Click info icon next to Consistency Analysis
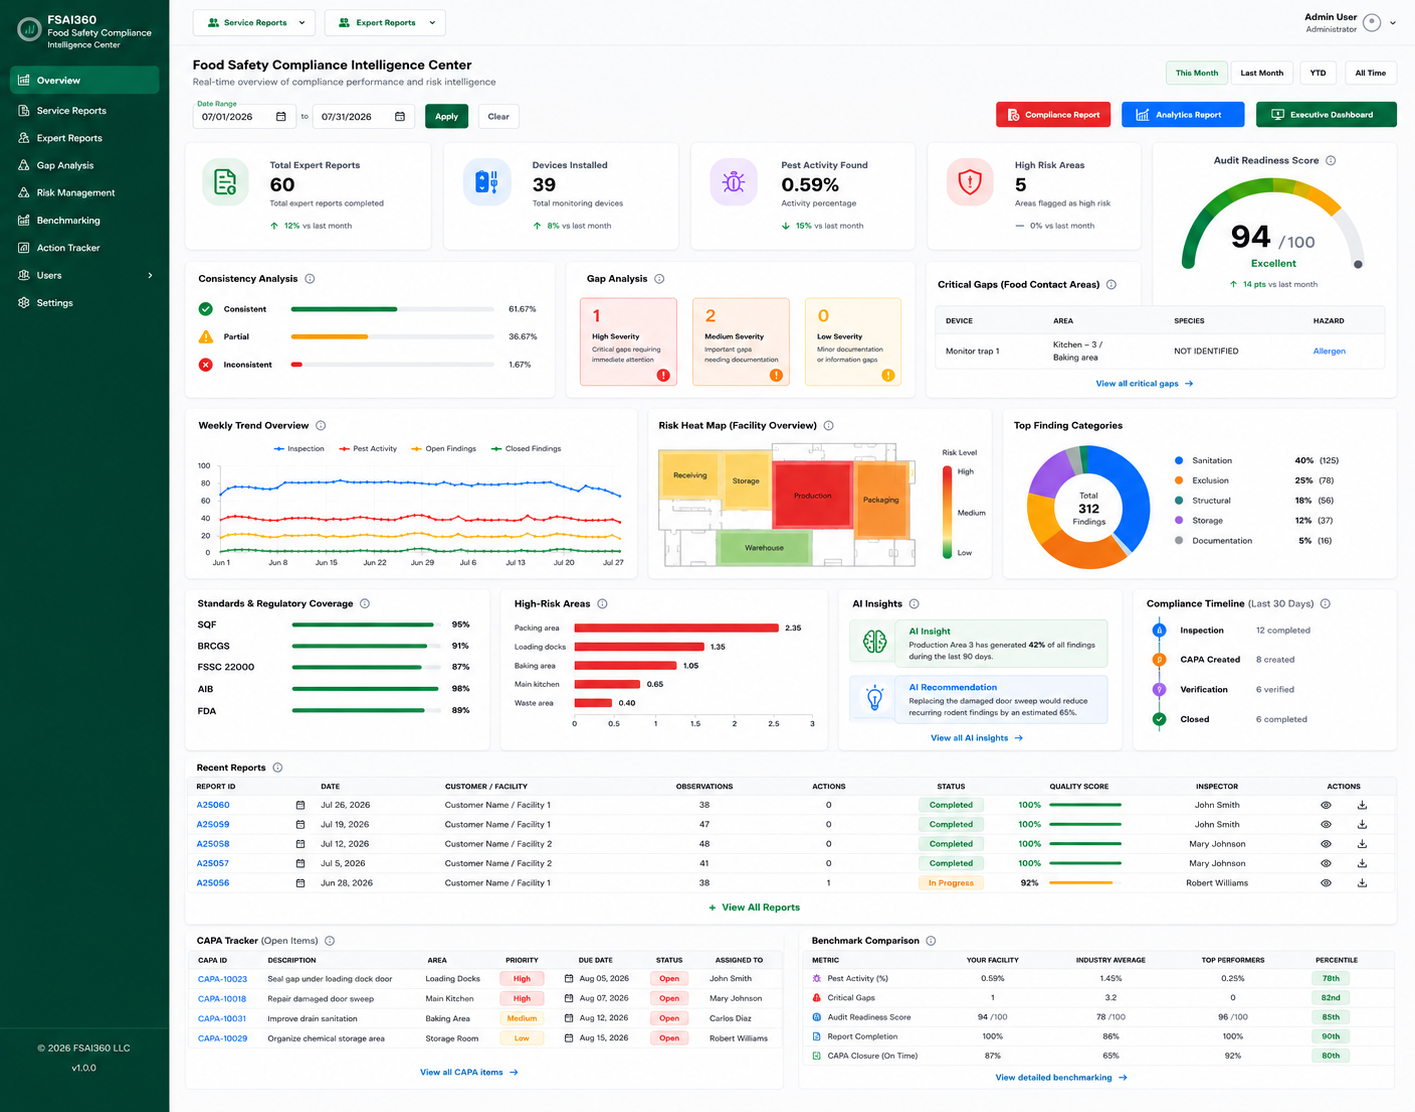The image size is (1415, 1112). click(310, 279)
